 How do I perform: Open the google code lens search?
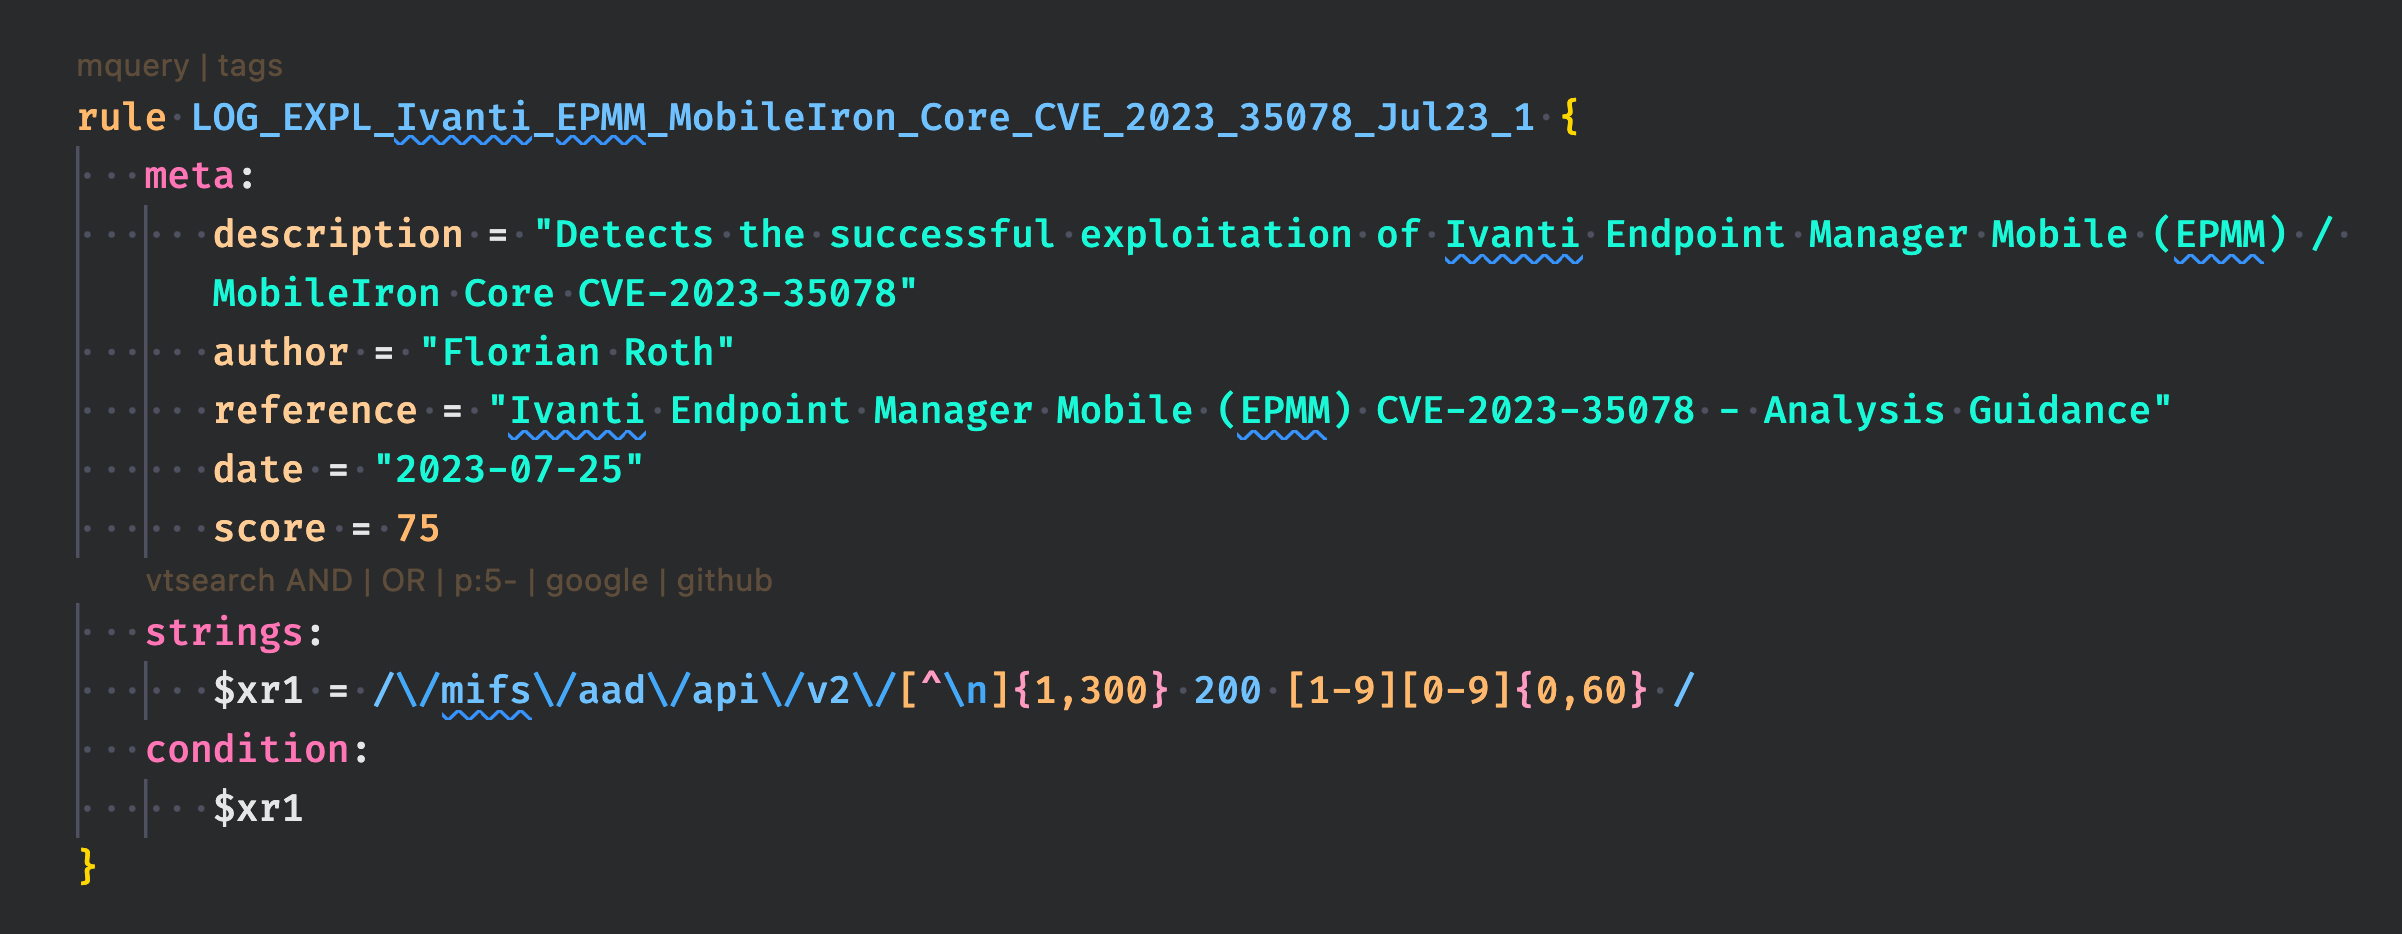[596, 581]
